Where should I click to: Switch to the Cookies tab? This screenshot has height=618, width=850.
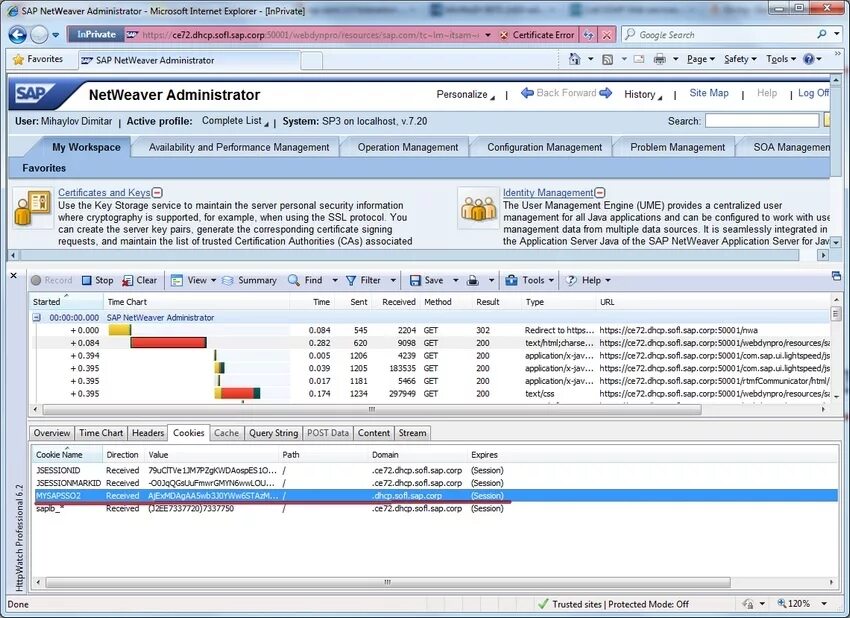(188, 433)
